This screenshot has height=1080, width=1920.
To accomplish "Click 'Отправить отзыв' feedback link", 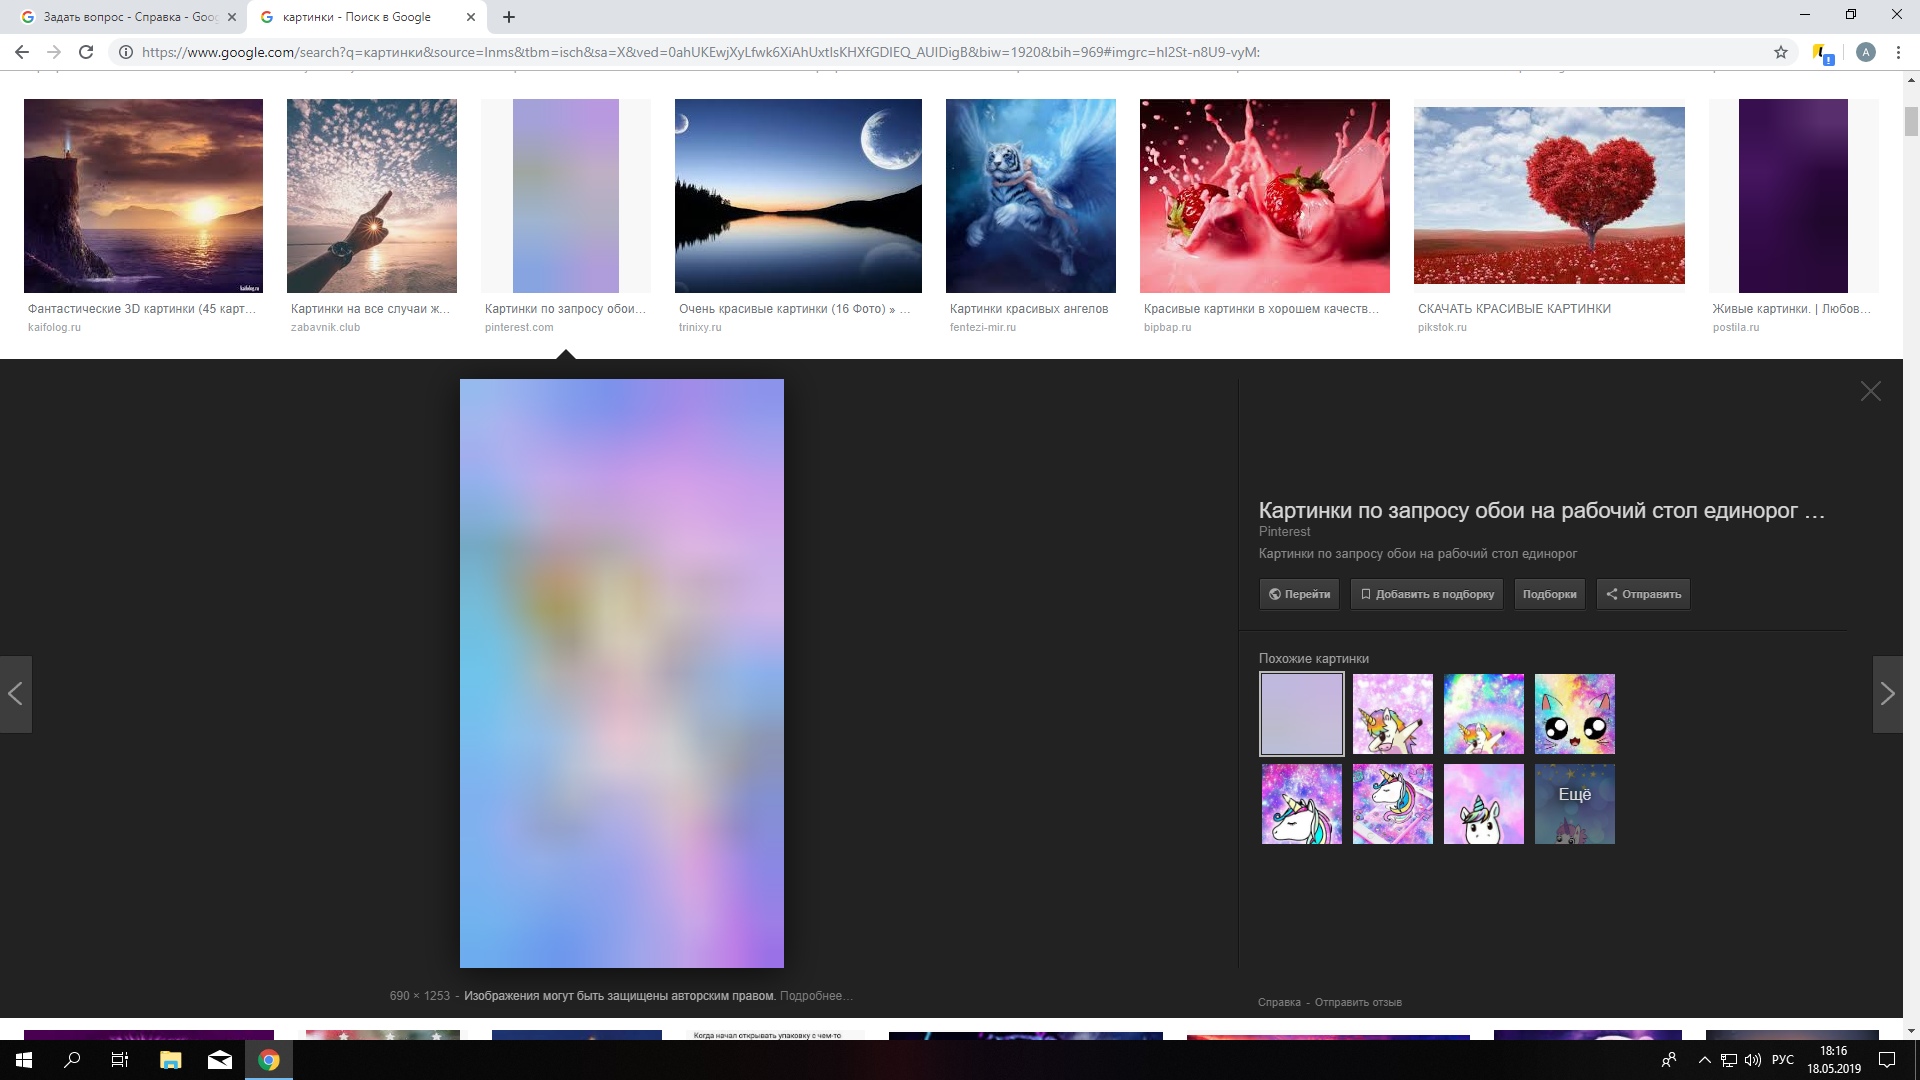I will [x=1357, y=1002].
